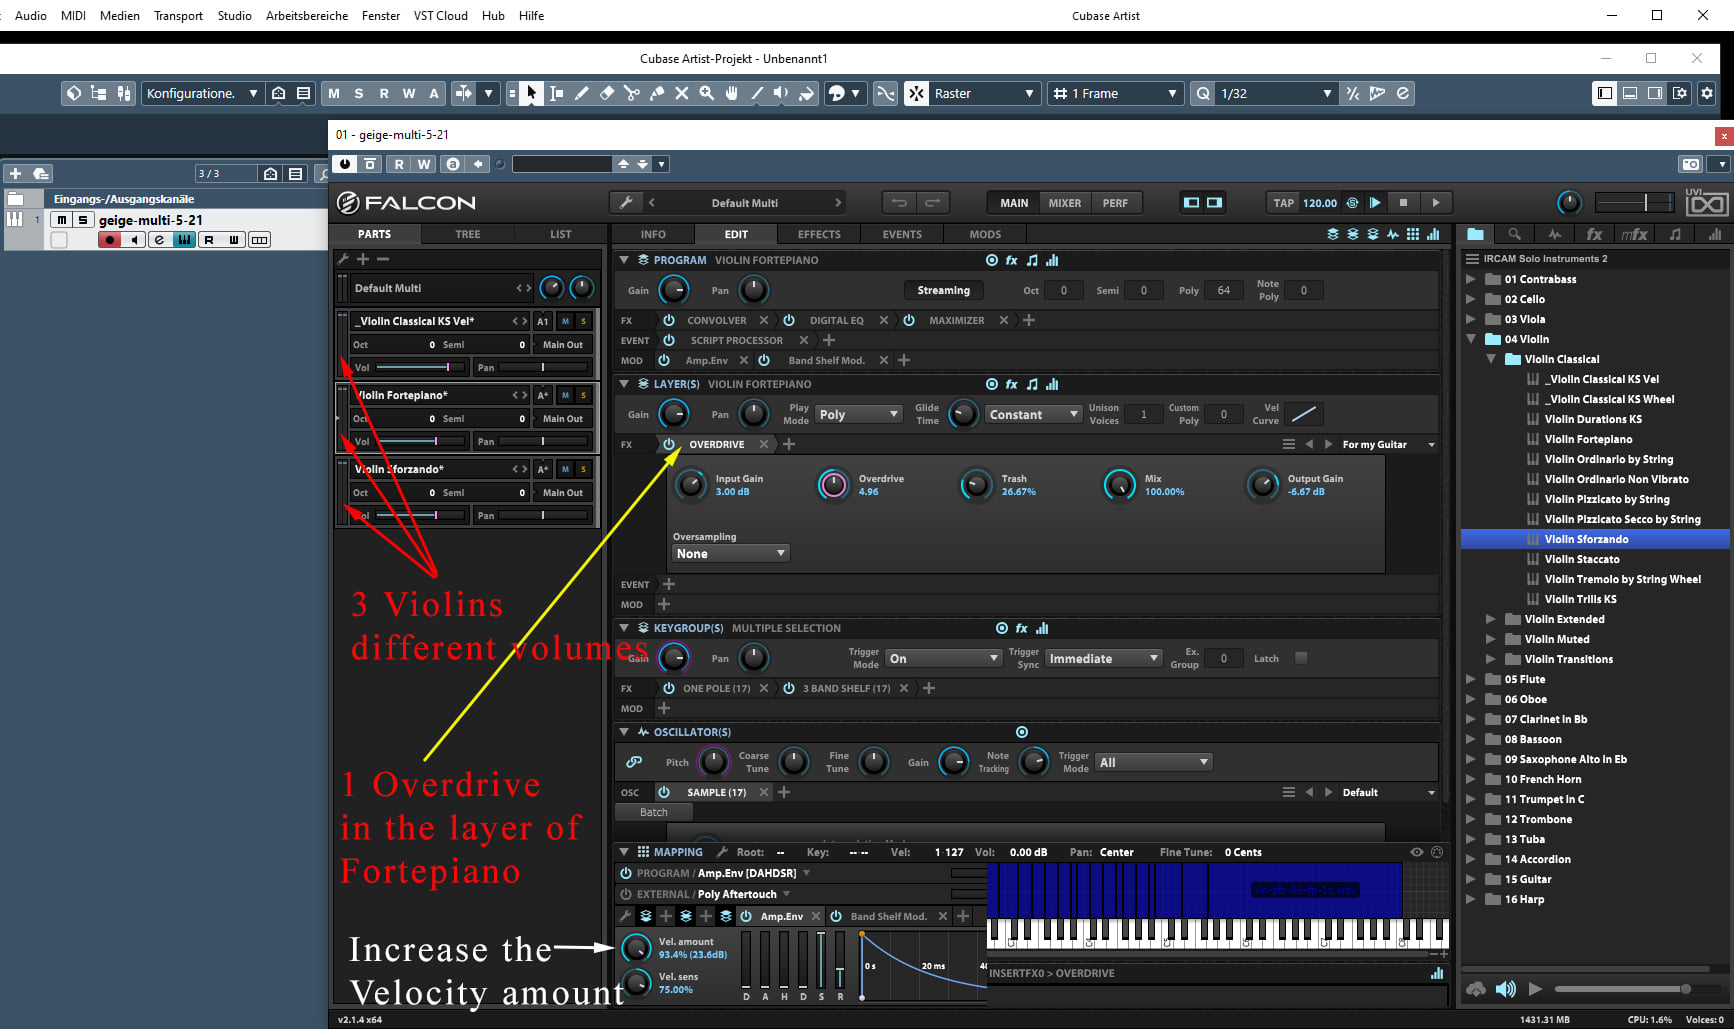The width and height of the screenshot is (1734, 1029).
Task: Adjust the _Violin Classical KS Vel Pan slider
Action: pyautogui.click(x=543, y=367)
